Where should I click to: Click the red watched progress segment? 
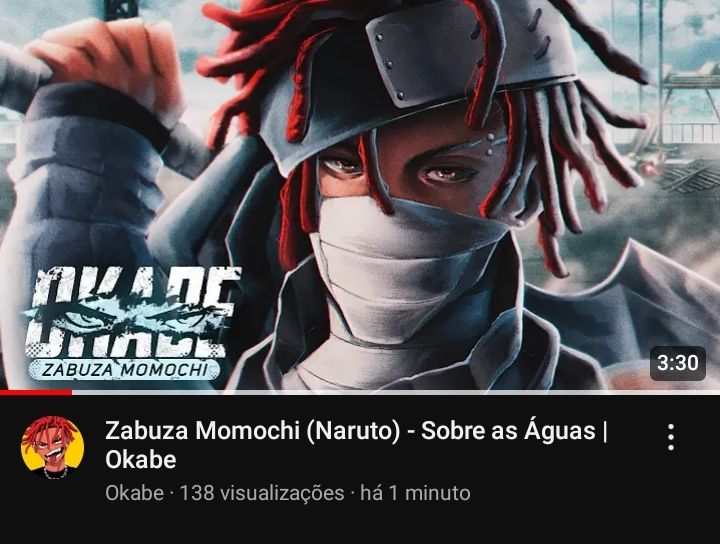[x=36, y=393]
